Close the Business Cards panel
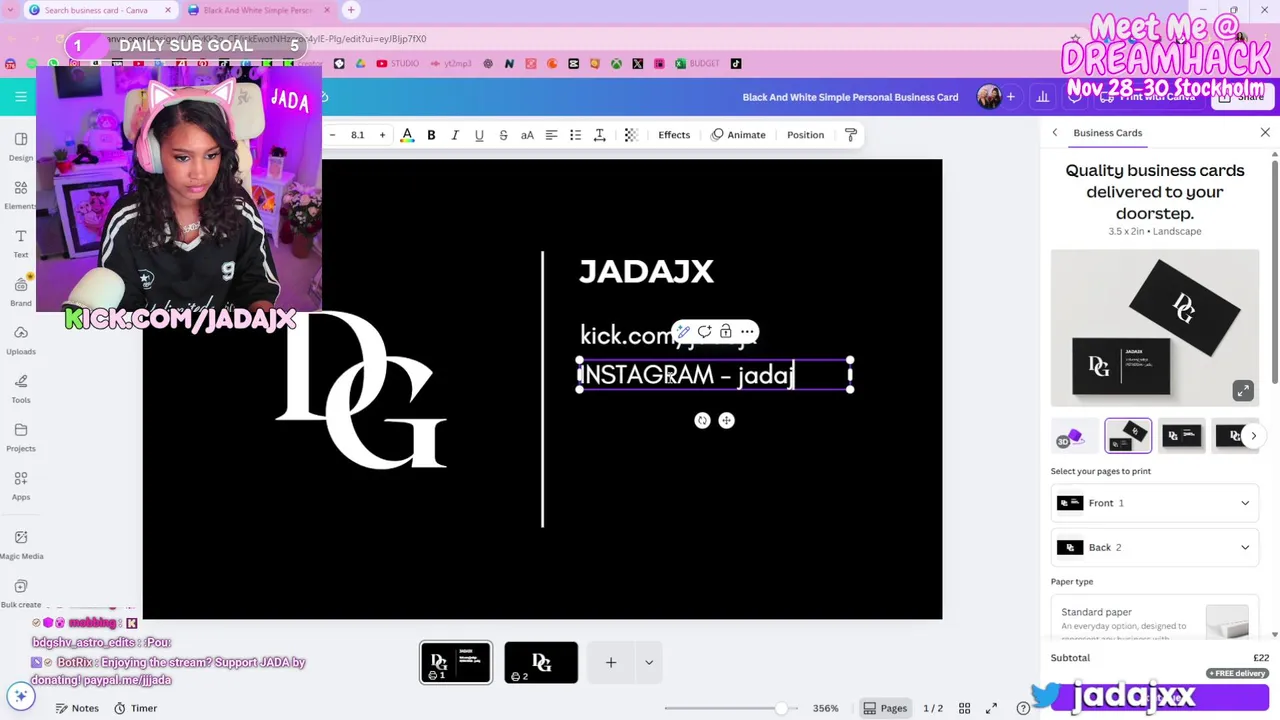Viewport: 1280px width, 720px height. 1265,132
